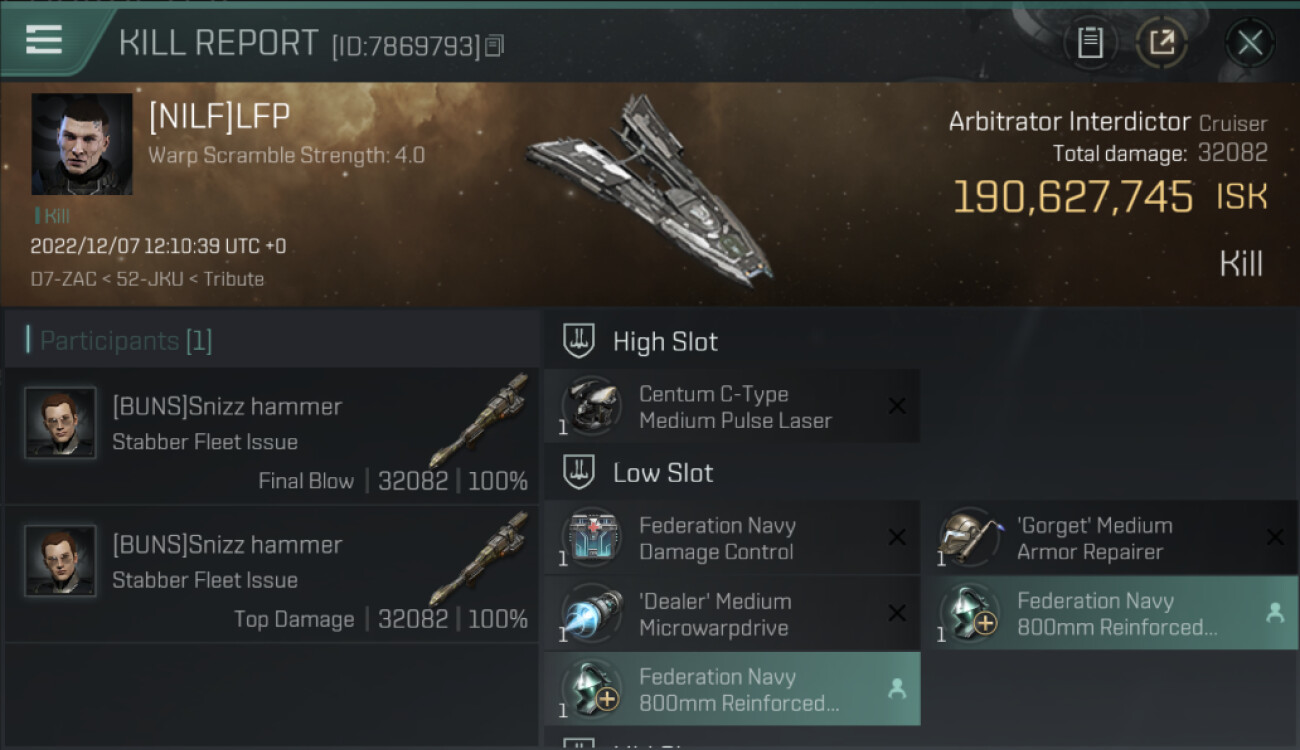Click the 'Dealer' Medium Microwarpdrive icon
1300x750 pixels.
pos(591,614)
